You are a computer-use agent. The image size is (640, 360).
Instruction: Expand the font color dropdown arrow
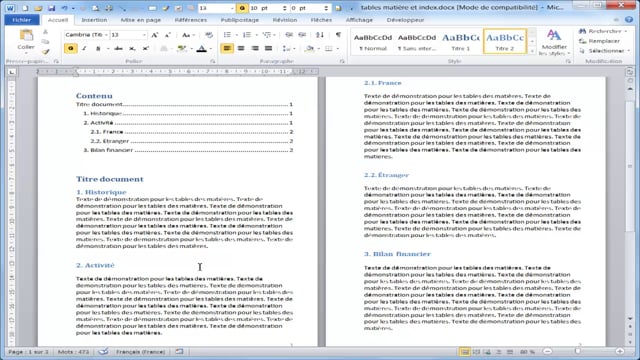[x=211, y=49]
